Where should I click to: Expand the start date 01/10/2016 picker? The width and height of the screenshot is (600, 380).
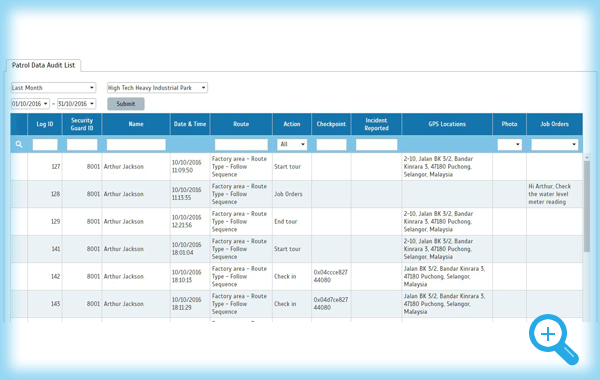point(30,104)
